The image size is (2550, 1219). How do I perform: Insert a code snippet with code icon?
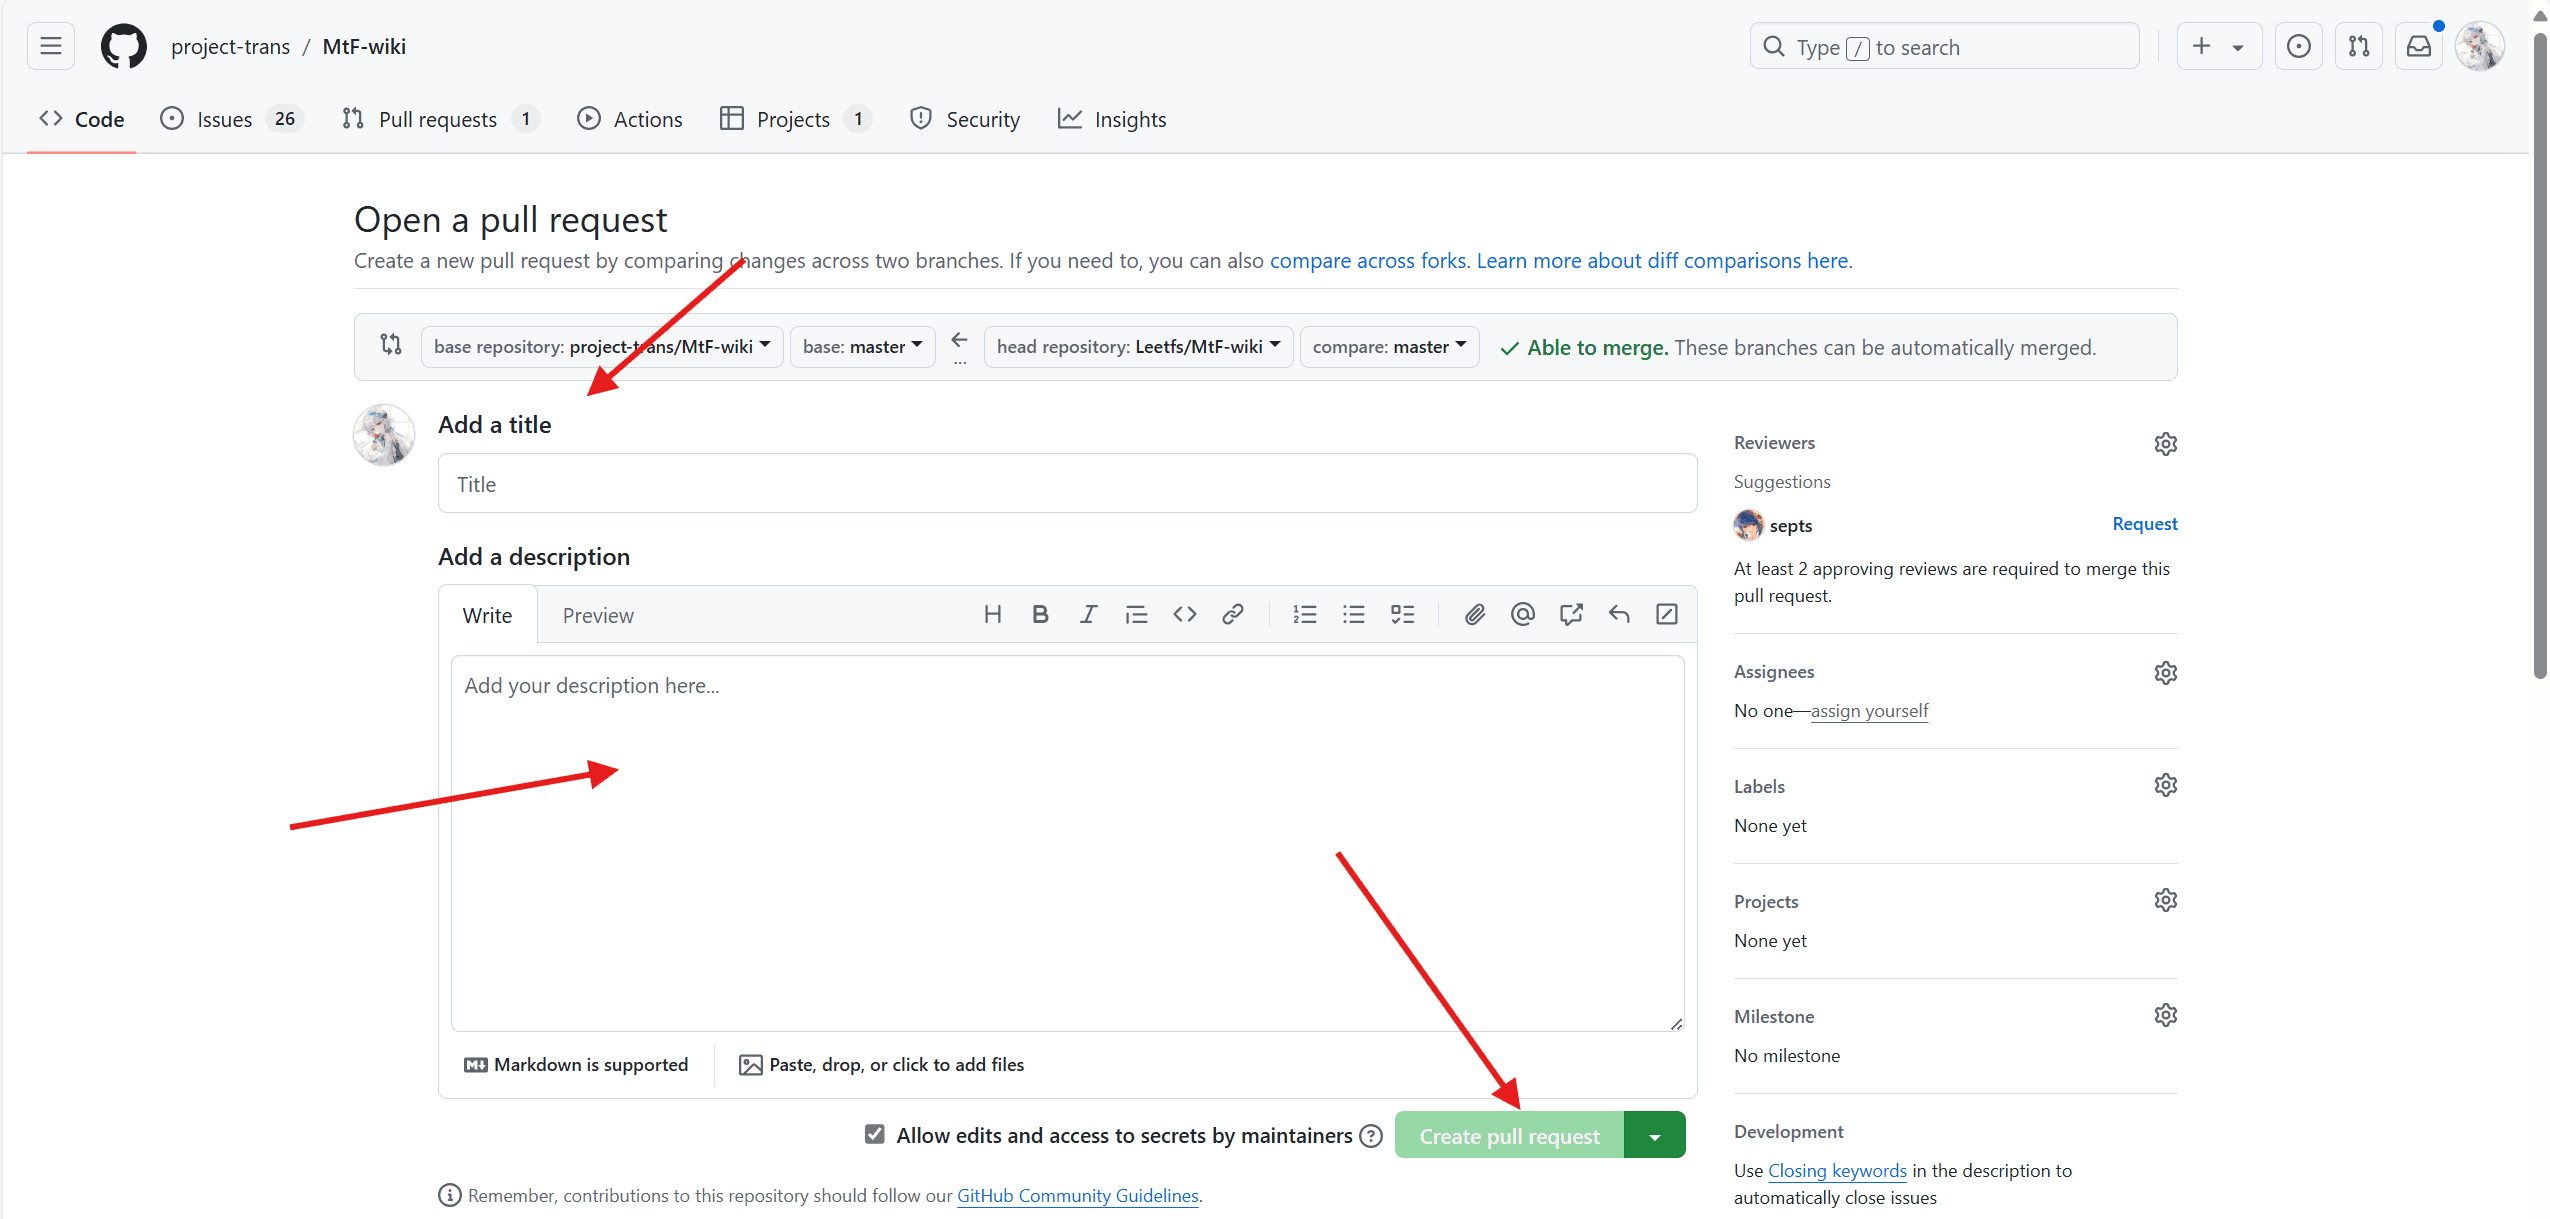[x=1185, y=614]
